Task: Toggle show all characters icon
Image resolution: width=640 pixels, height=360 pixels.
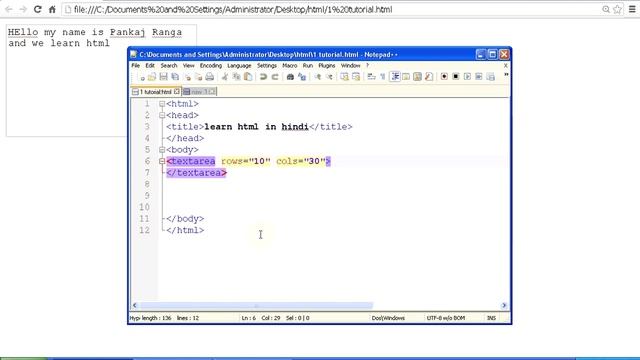Action: pyautogui.click(x=383, y=76)
